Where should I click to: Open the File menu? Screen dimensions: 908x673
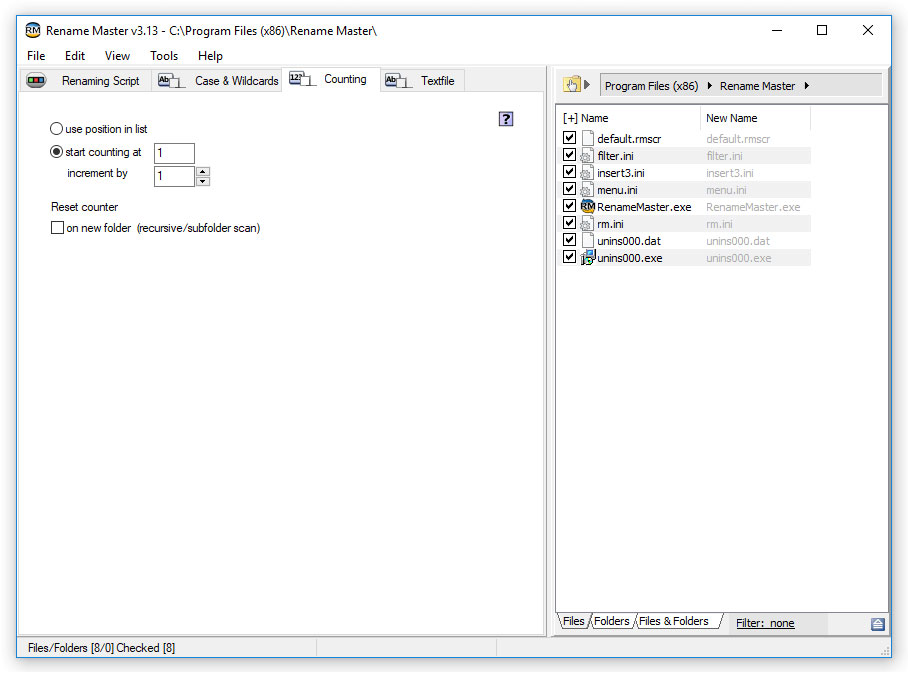[x=36, y=56]
